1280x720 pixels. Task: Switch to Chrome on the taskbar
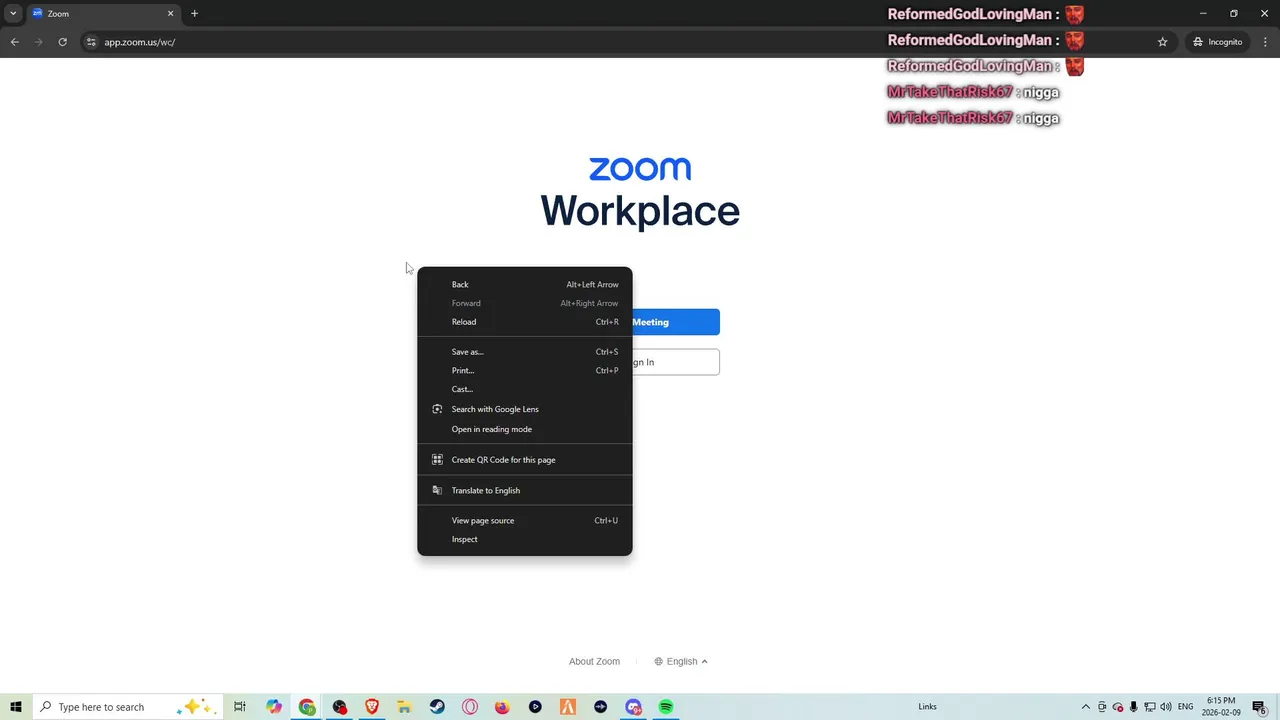pos(307,707)
